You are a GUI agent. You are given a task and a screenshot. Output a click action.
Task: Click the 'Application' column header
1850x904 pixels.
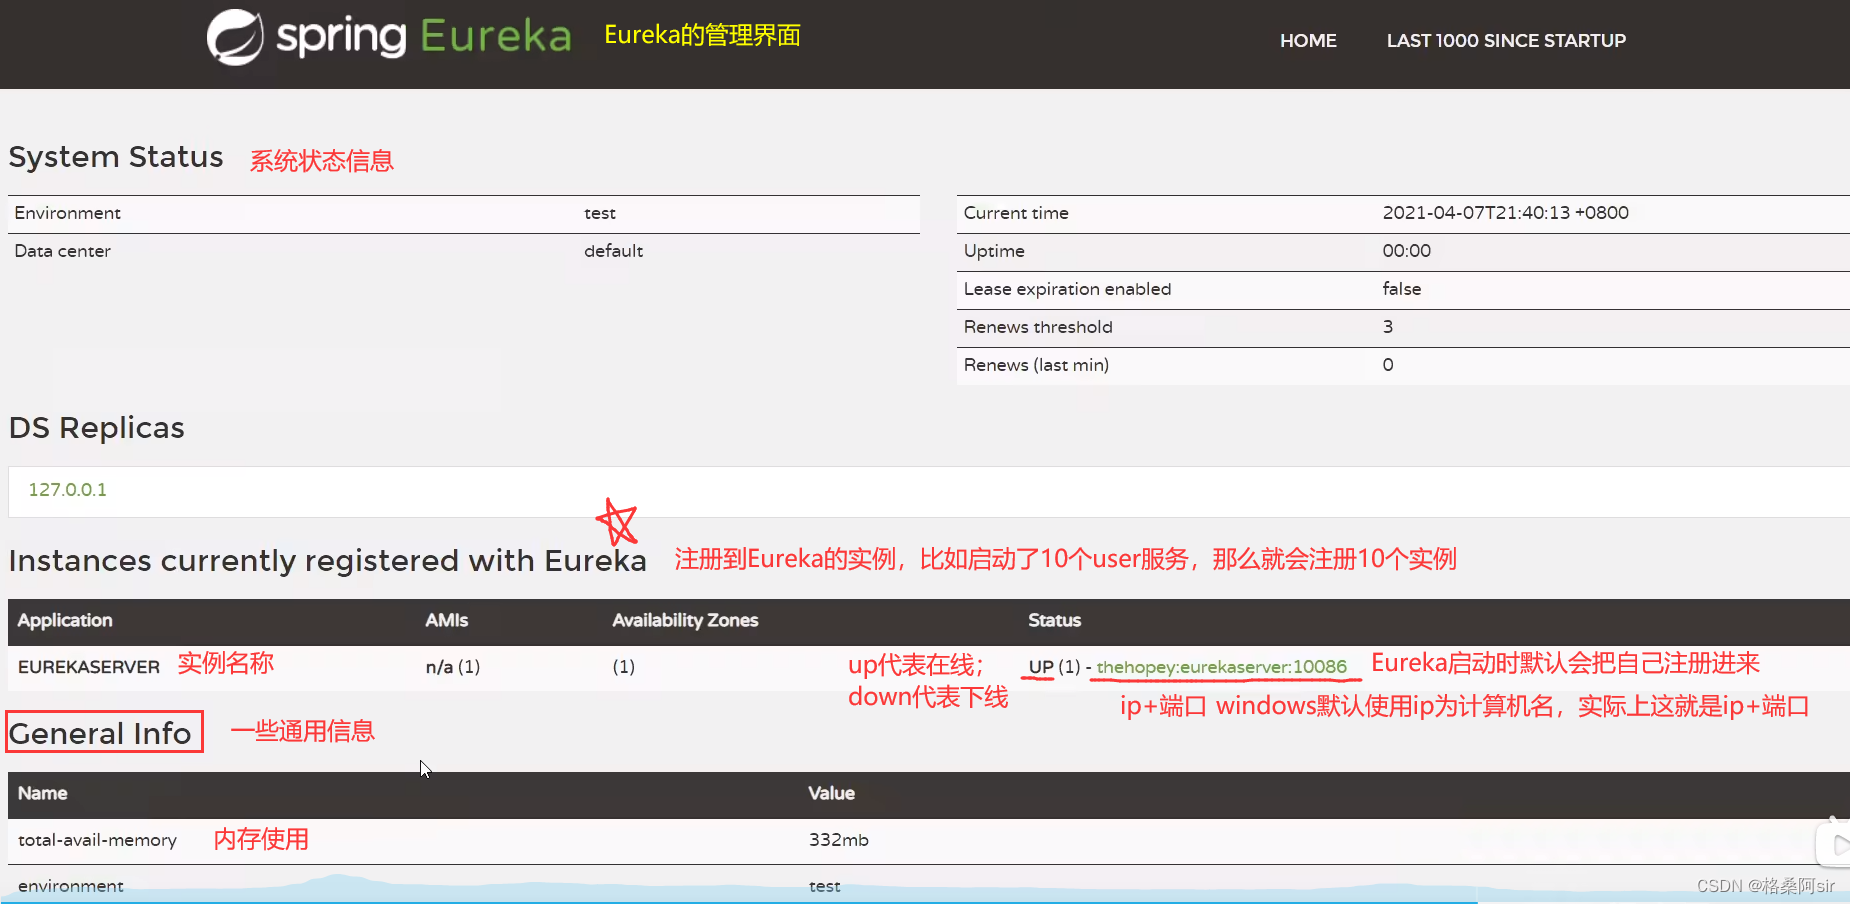(65, 620)
